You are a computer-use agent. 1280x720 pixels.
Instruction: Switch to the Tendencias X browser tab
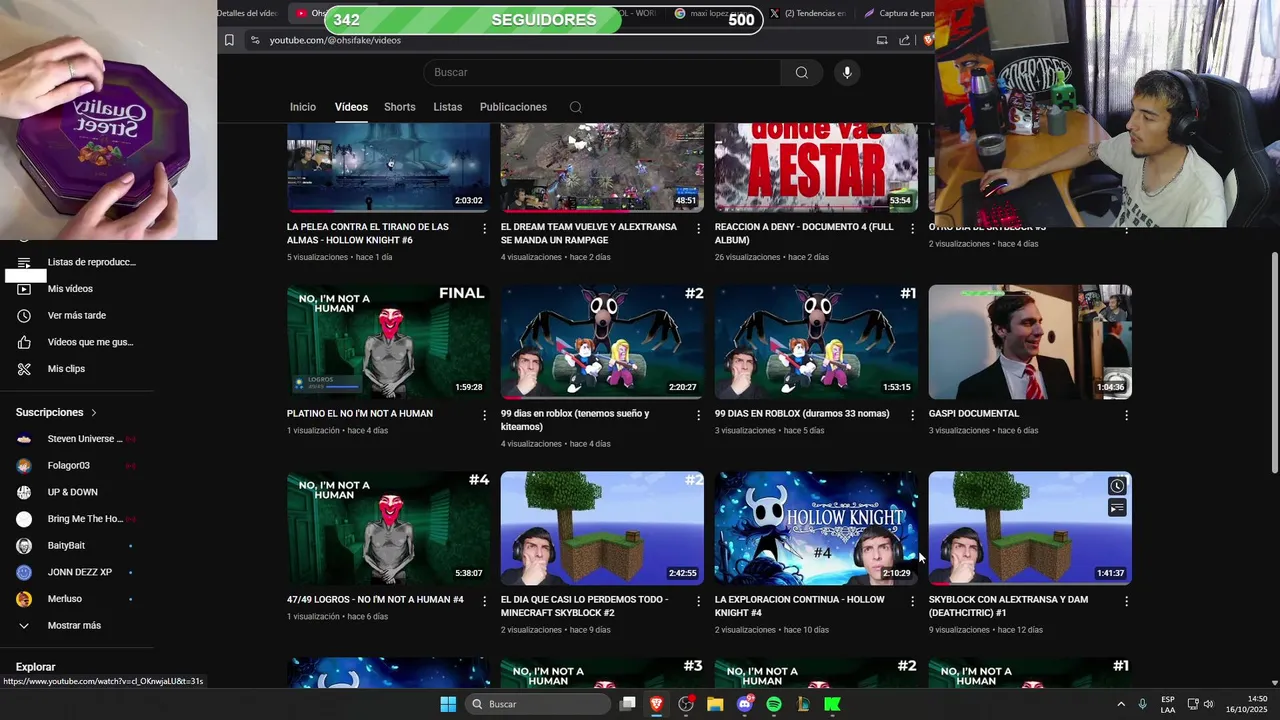point(808,13)
